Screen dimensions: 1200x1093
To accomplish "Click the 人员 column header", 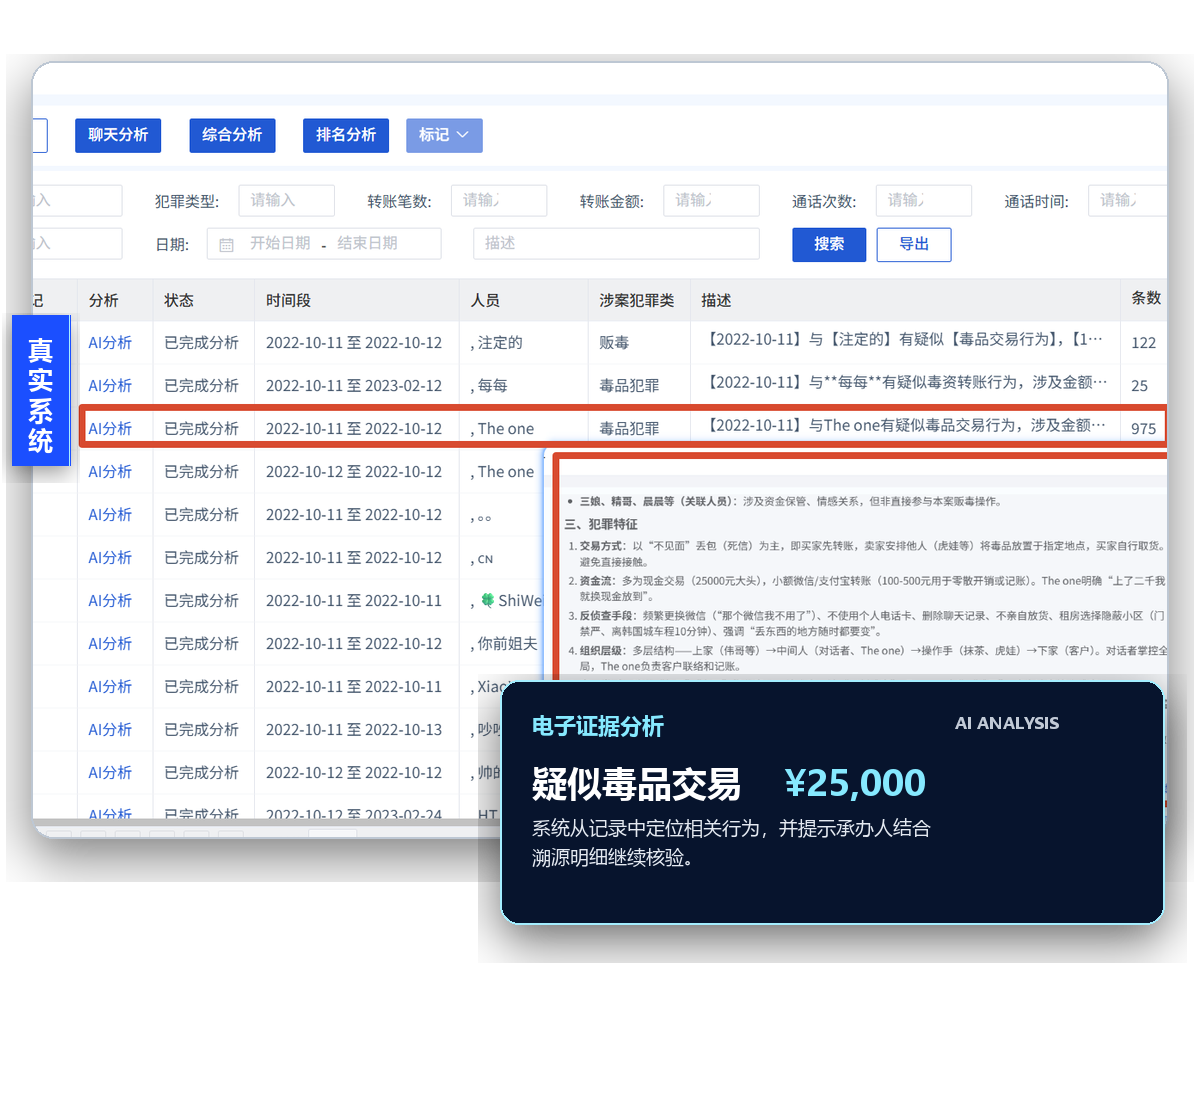I will (485, 300).
